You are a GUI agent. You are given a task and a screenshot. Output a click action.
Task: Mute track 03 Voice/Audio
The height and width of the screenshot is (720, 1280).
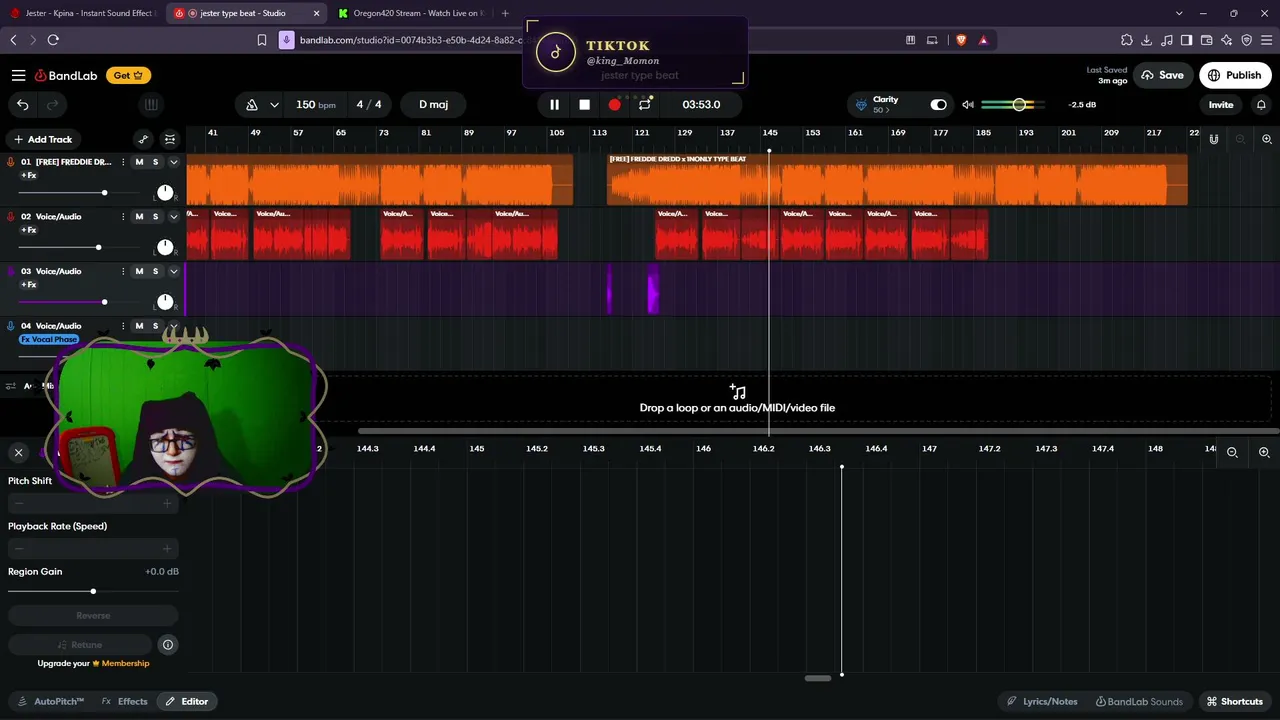point(139,272)
